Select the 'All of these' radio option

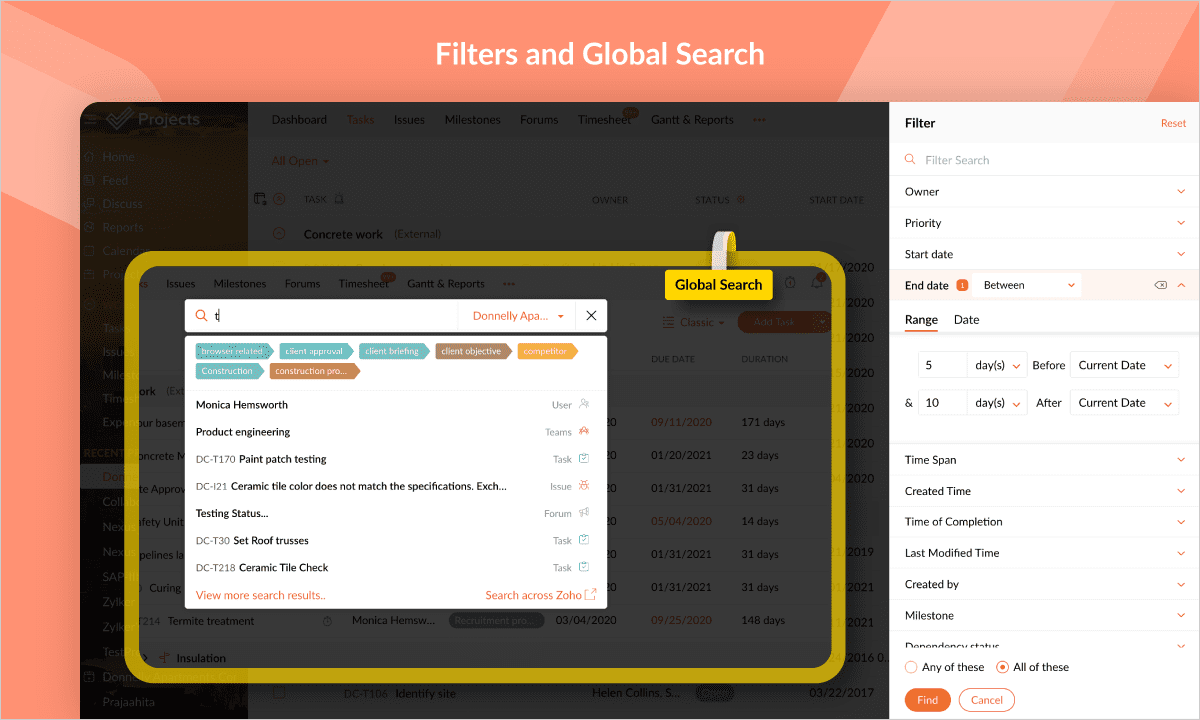[1003, 667]
